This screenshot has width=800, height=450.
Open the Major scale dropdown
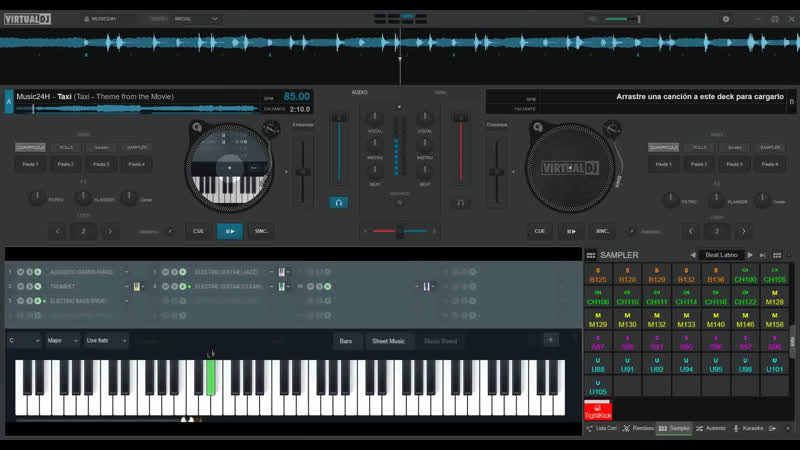coord(62,340)
